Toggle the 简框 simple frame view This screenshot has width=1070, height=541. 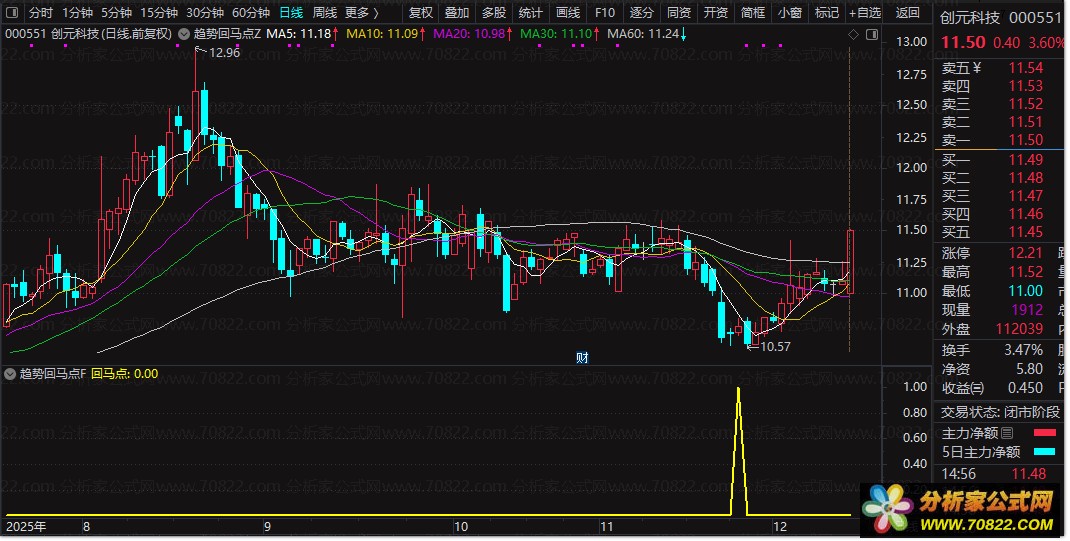[753, 12]
